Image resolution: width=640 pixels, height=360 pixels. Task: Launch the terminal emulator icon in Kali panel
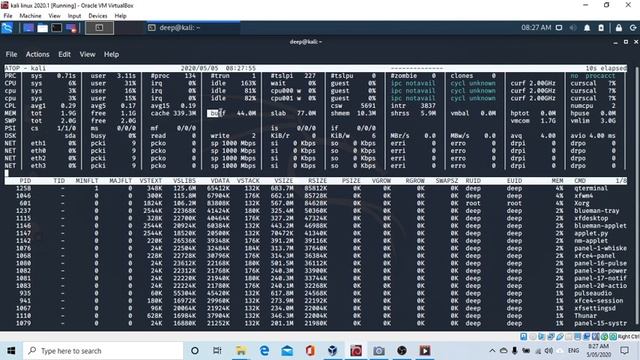point(57,28)
